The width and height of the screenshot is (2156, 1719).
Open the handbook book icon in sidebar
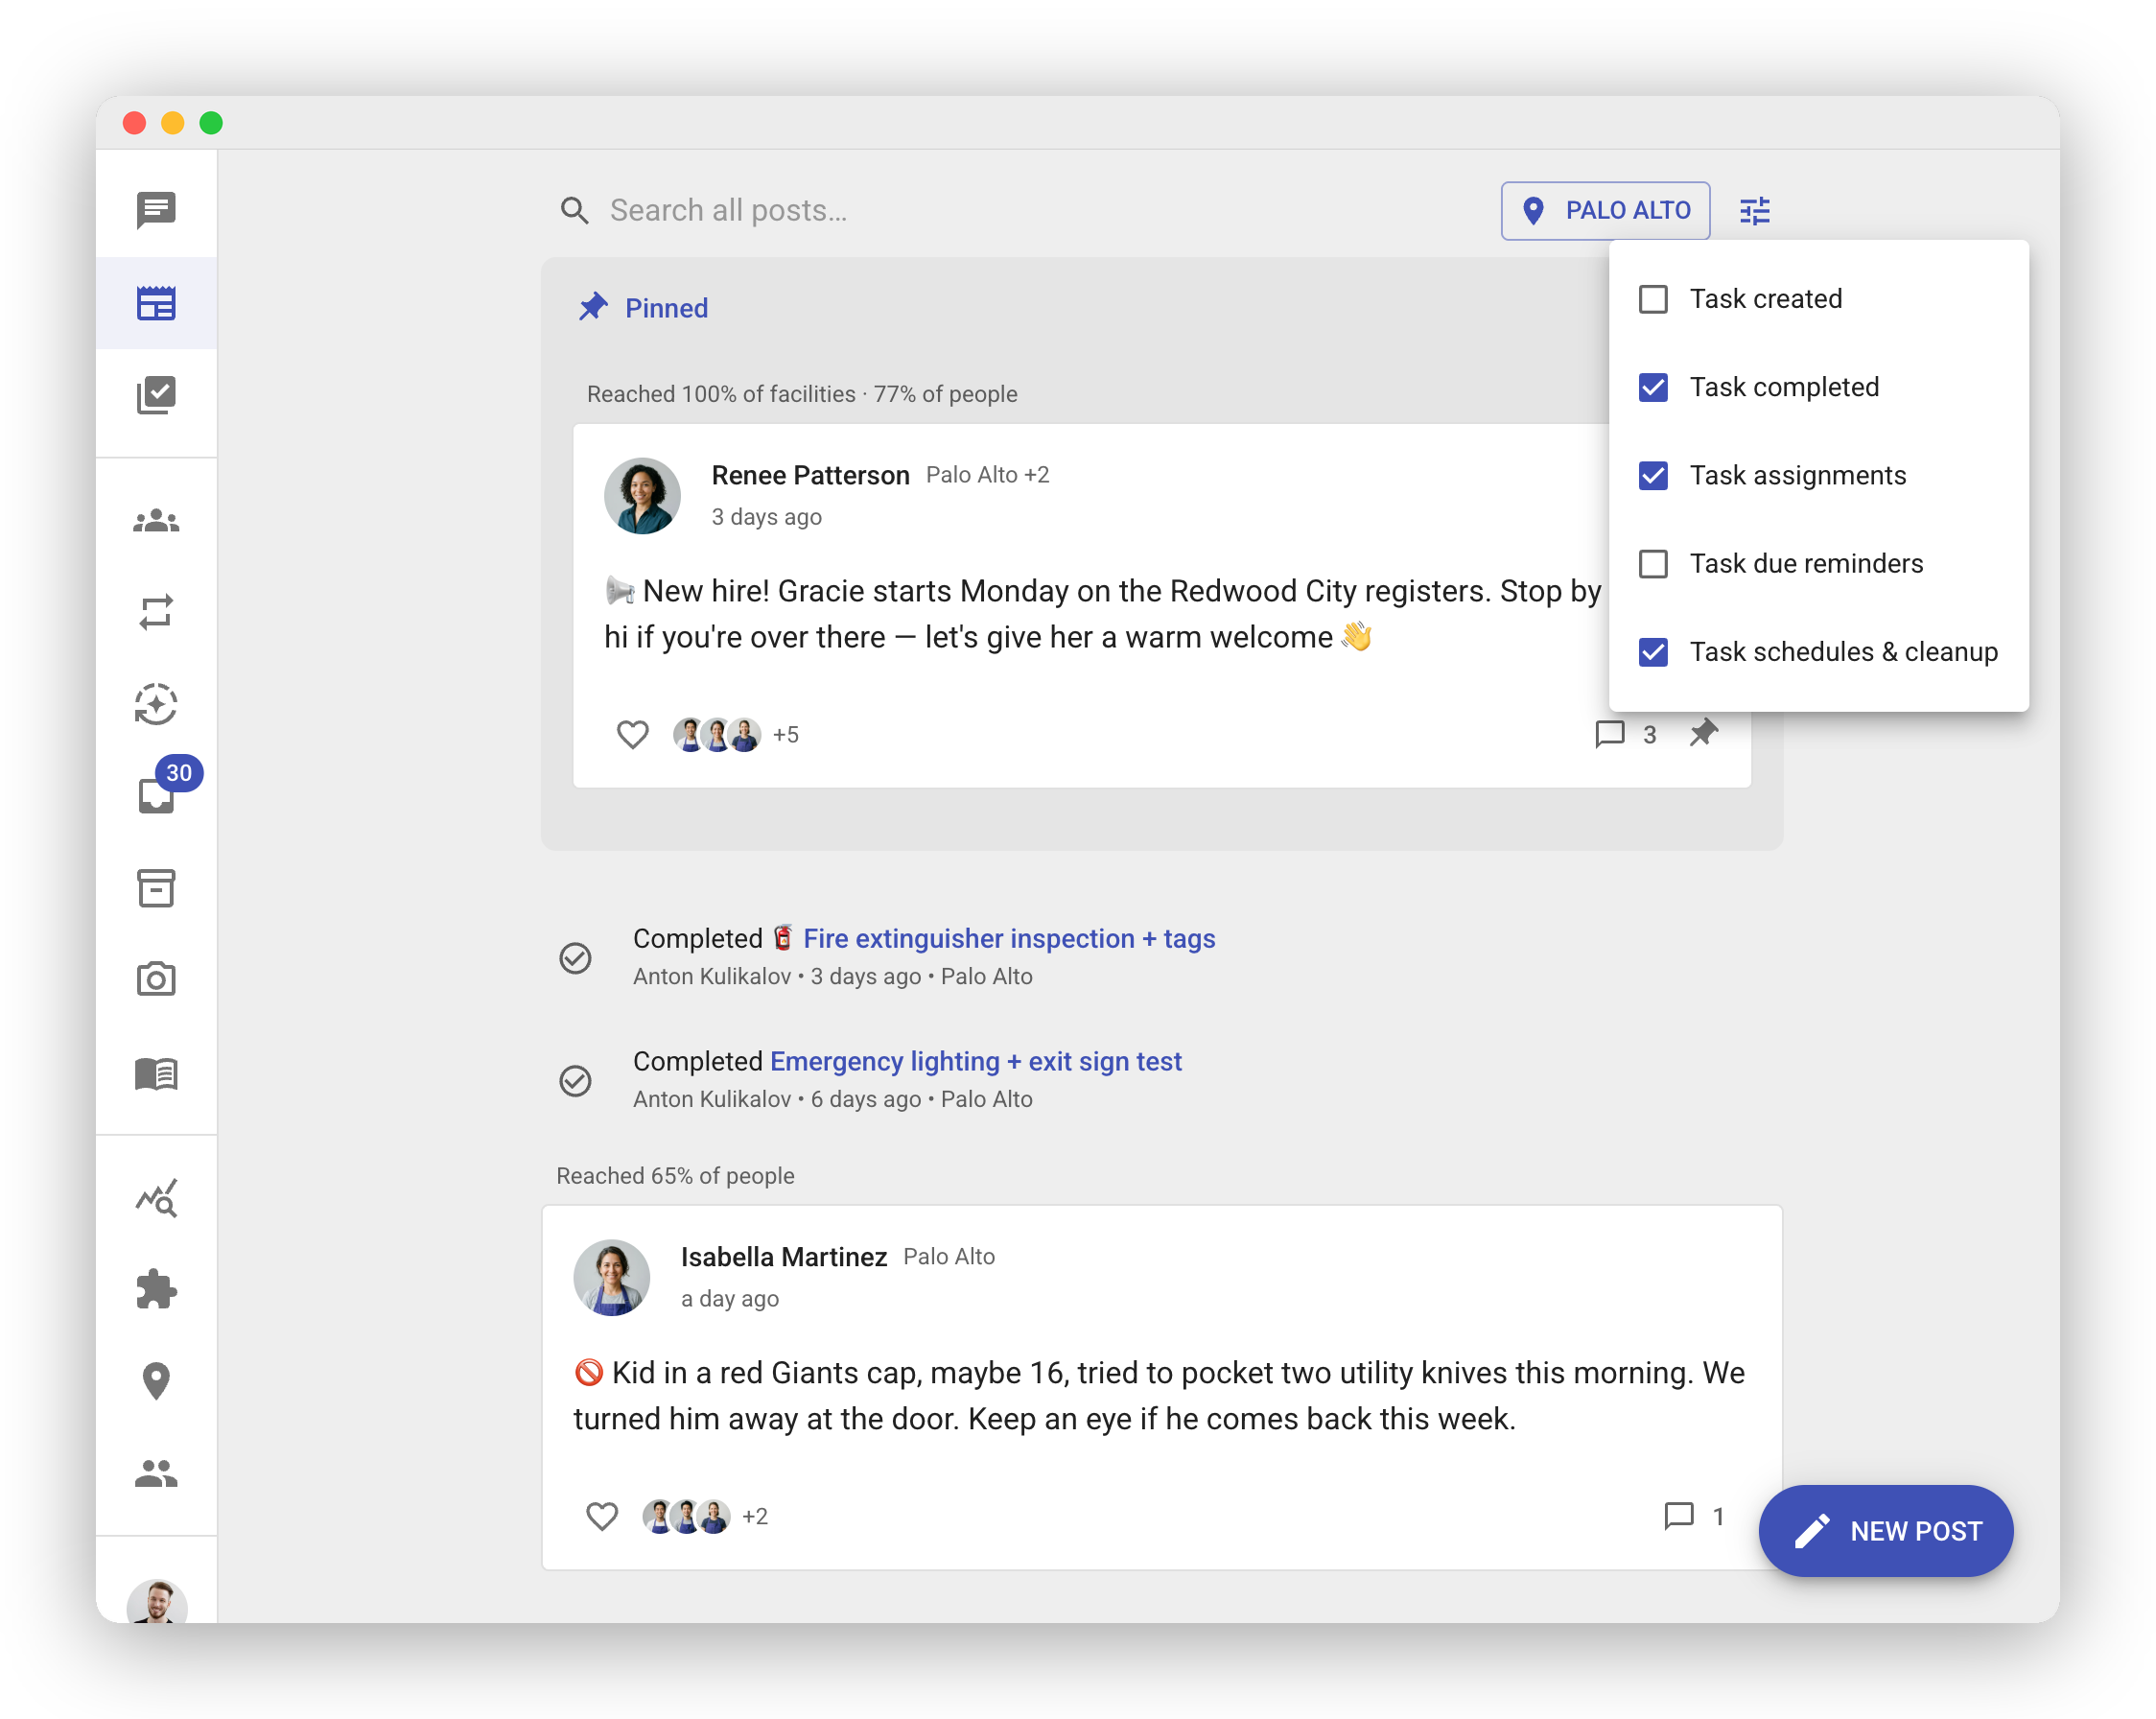point(156,1074)
